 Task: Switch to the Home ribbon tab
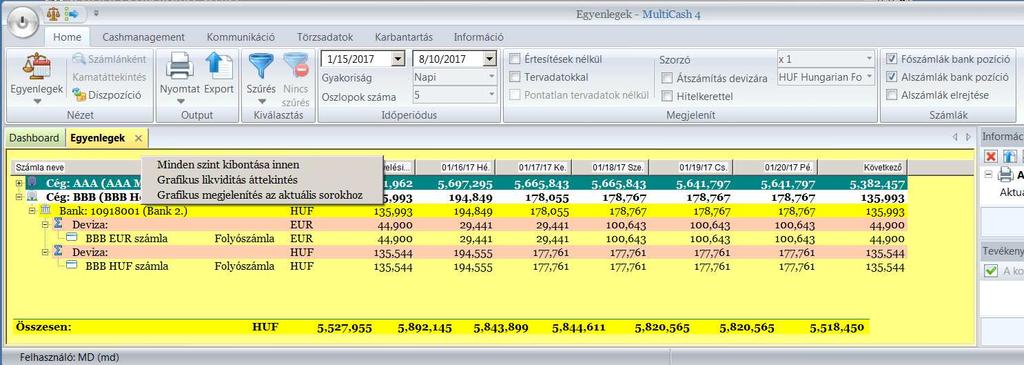click(67, 37)
